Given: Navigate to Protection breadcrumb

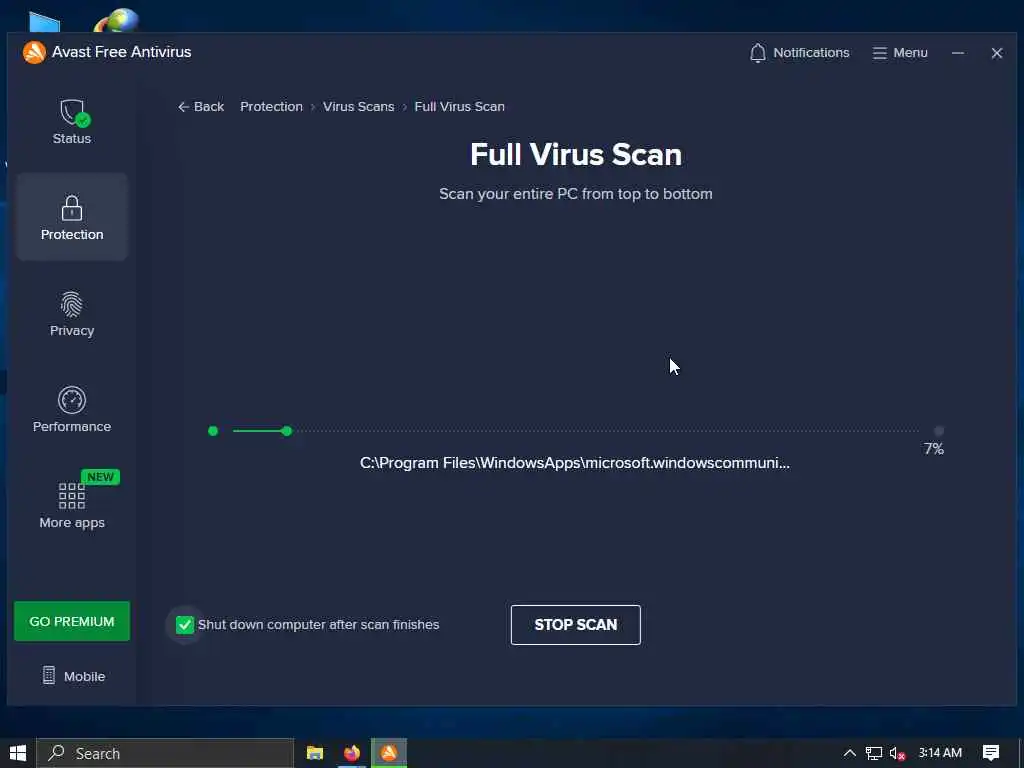Looking at the screenshot, I should point(271,106).
